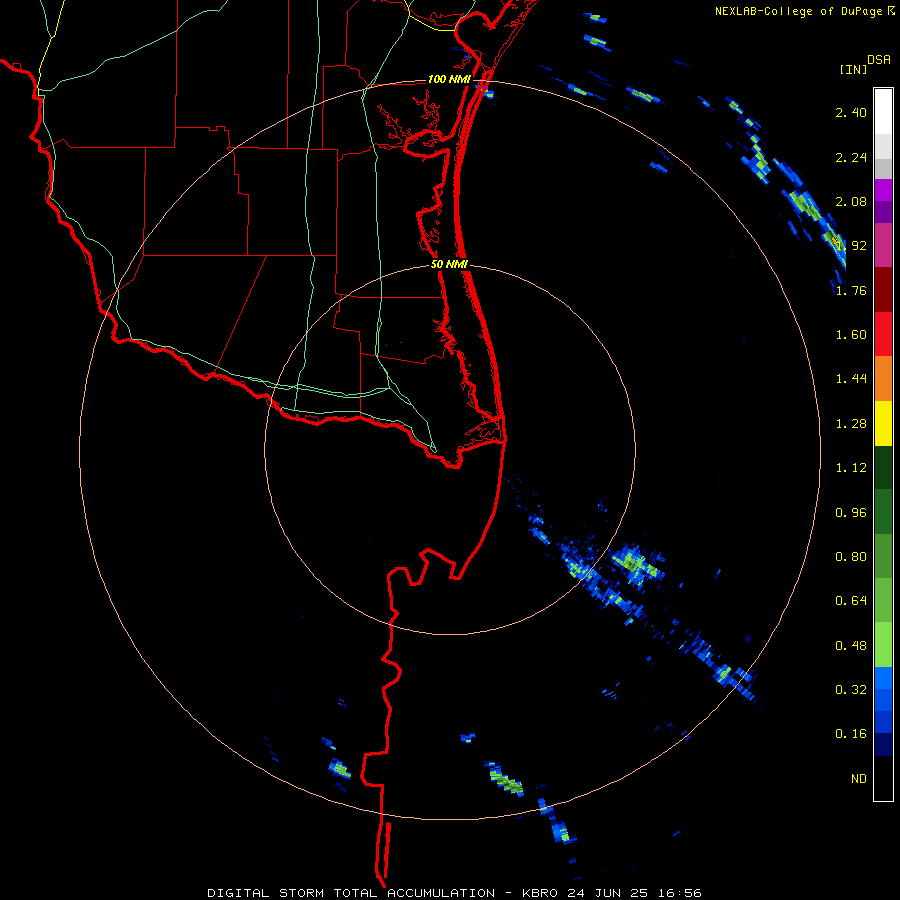The height and width of the screenshot is (900, 900).
Task: Select the 1.44 legend value
Action: (851, 379)
